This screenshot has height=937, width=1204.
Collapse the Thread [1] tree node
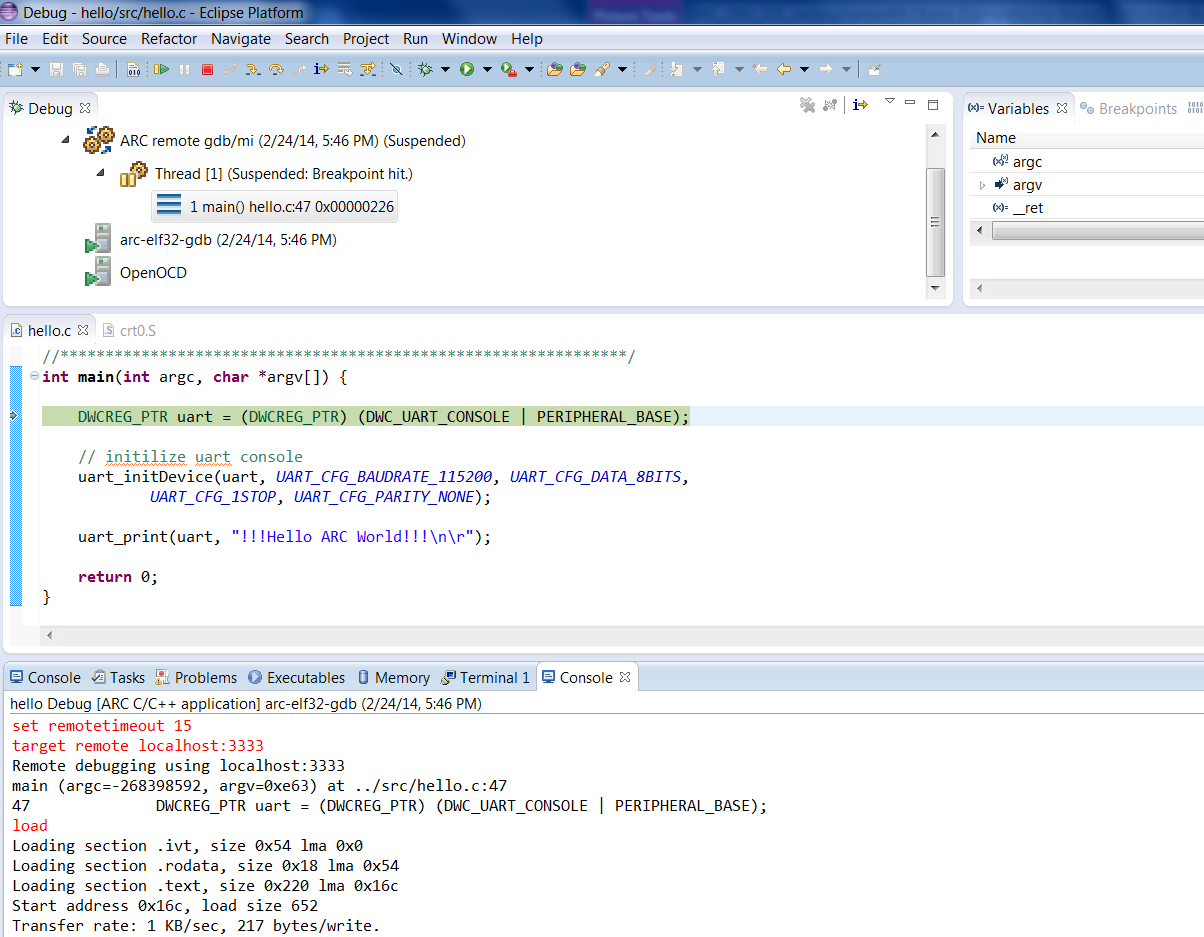[100, 173]
